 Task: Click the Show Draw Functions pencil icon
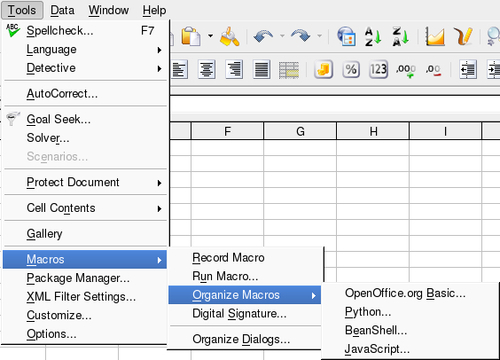463,36
